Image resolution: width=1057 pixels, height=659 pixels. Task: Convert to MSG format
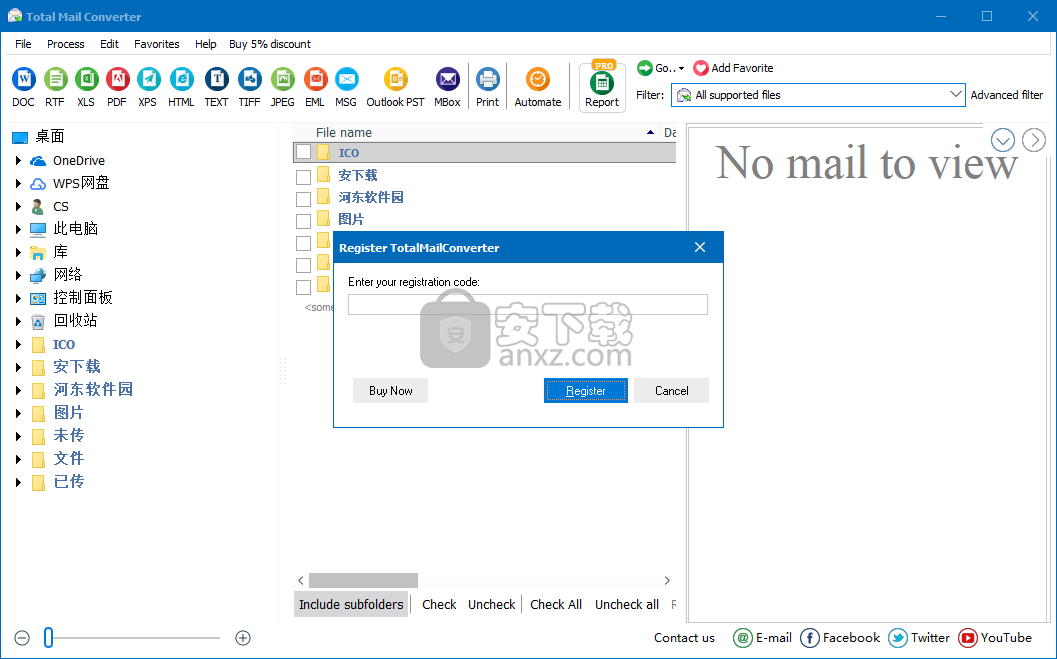tap(346, 87)
